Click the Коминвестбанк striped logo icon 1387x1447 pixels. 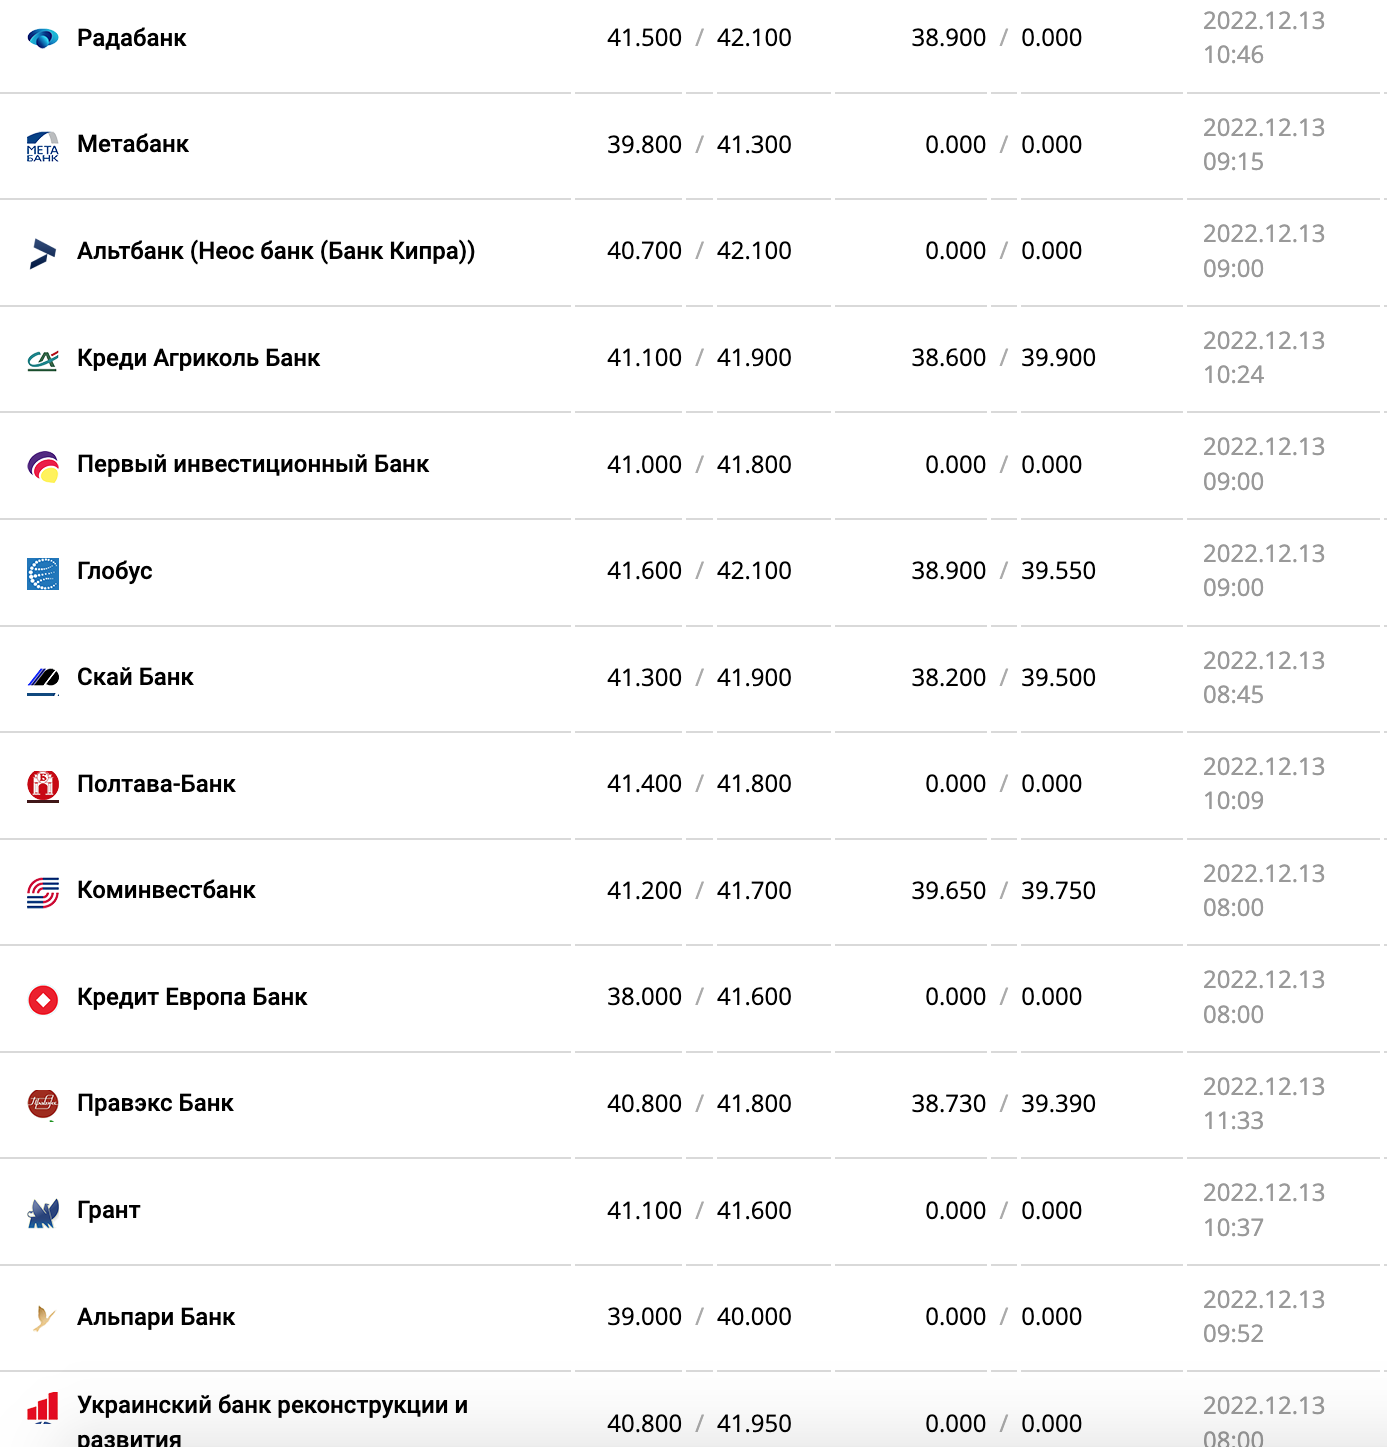click(x=43, y=892)
